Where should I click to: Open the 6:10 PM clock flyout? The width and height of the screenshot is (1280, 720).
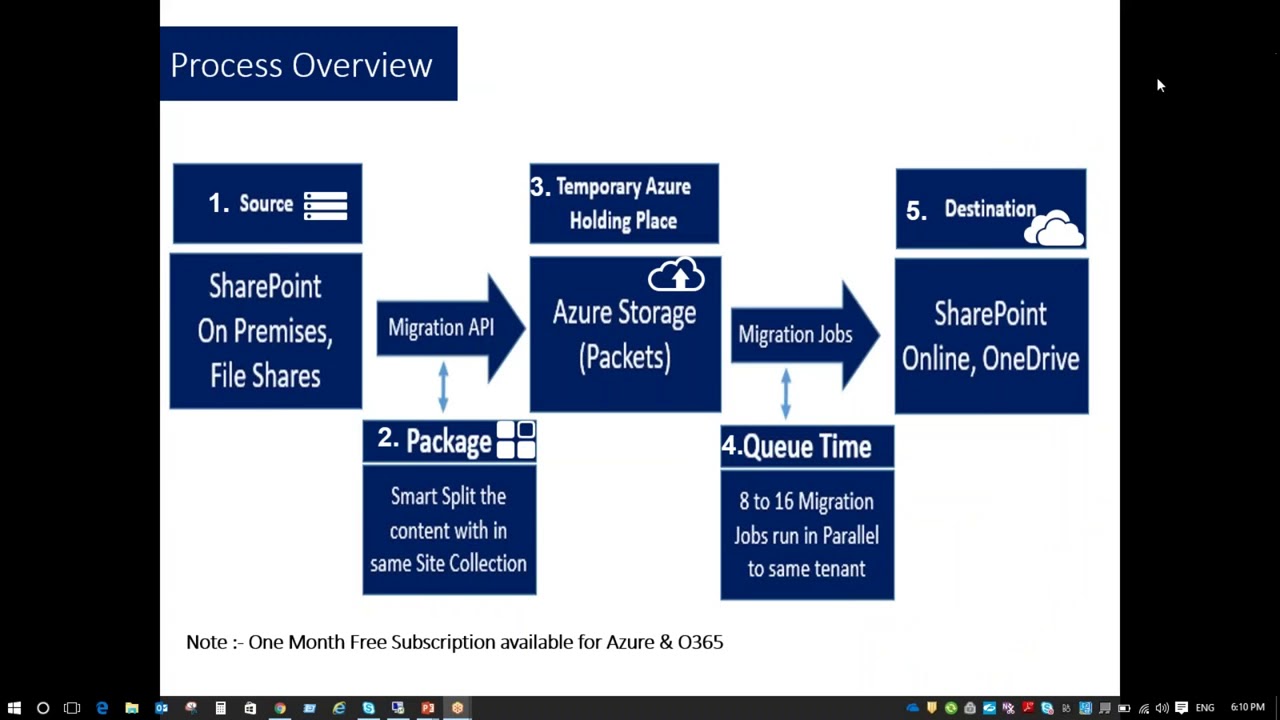point(1247,708)
